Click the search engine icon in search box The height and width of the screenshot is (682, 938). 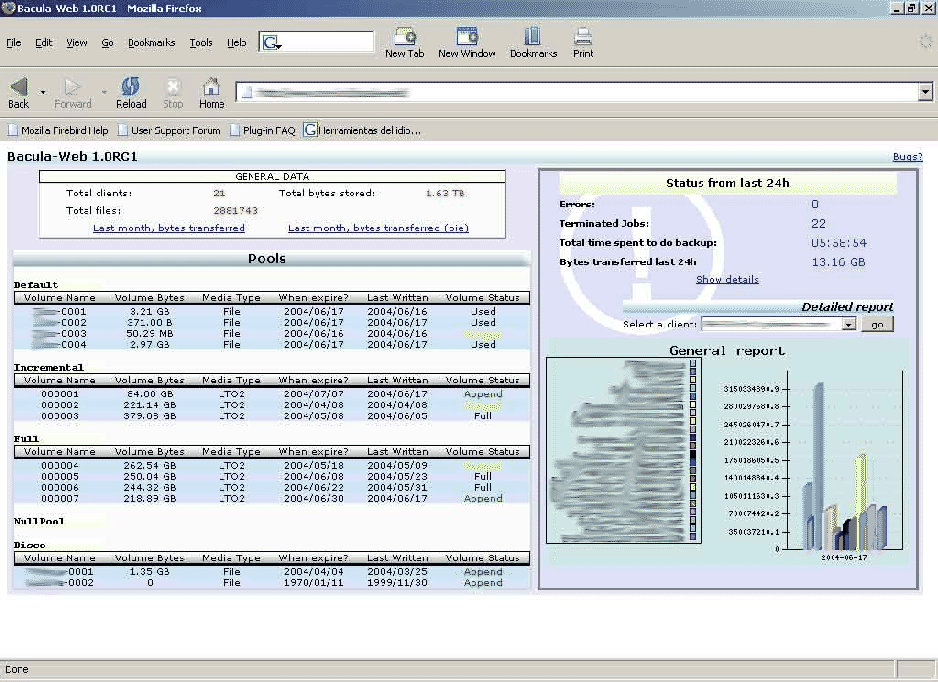[271, 42]
